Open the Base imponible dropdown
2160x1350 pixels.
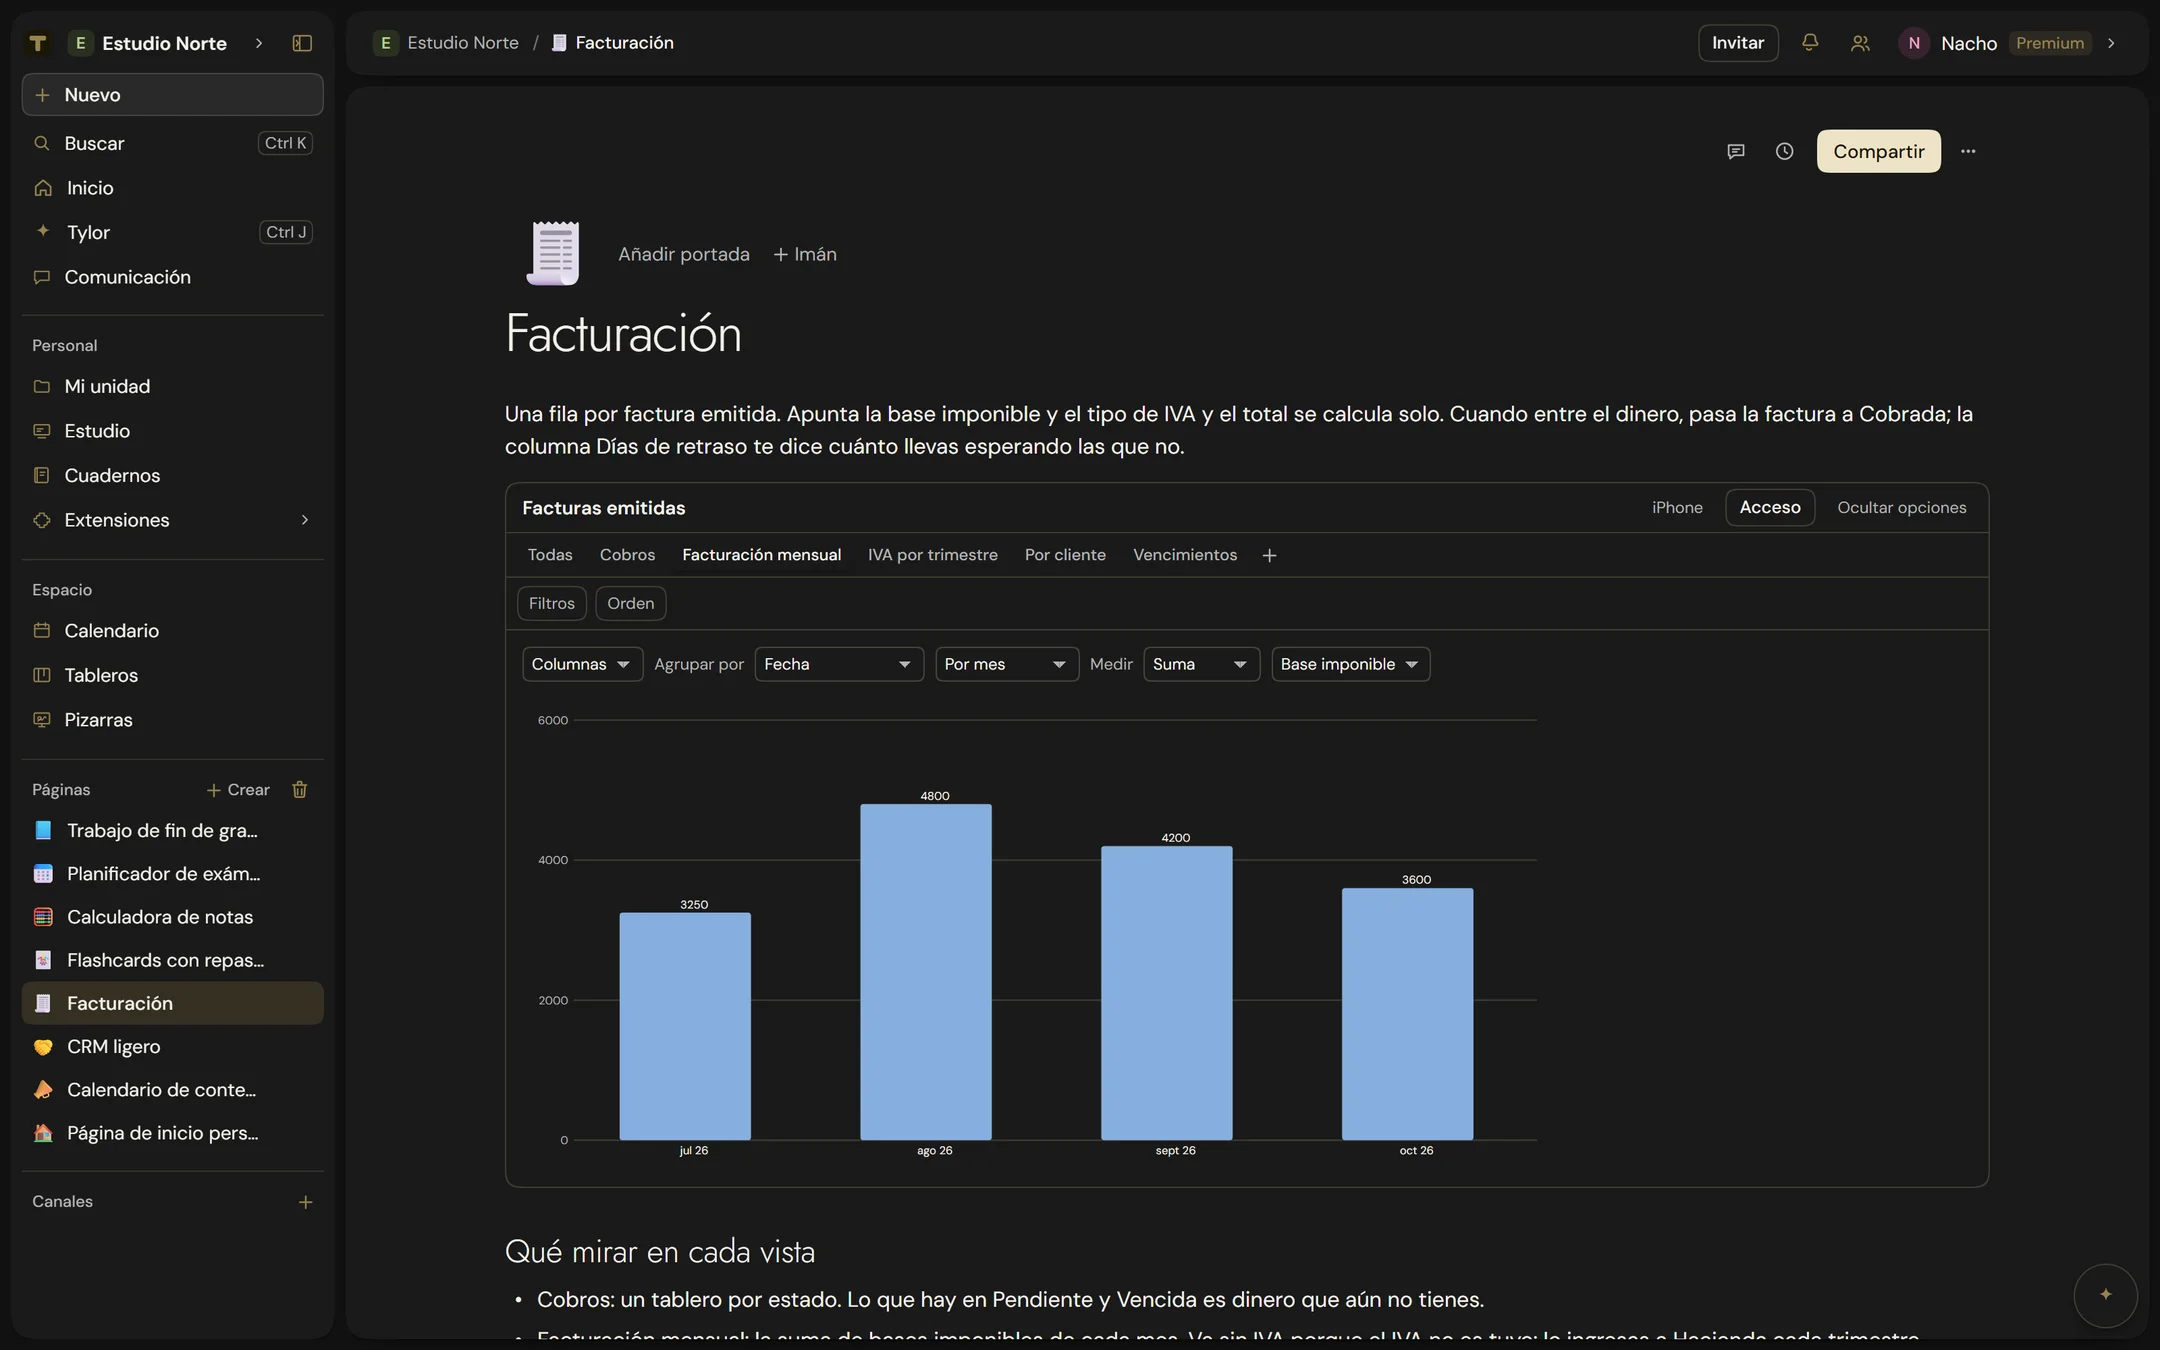pyautogui.click(x=1350, y=664)
